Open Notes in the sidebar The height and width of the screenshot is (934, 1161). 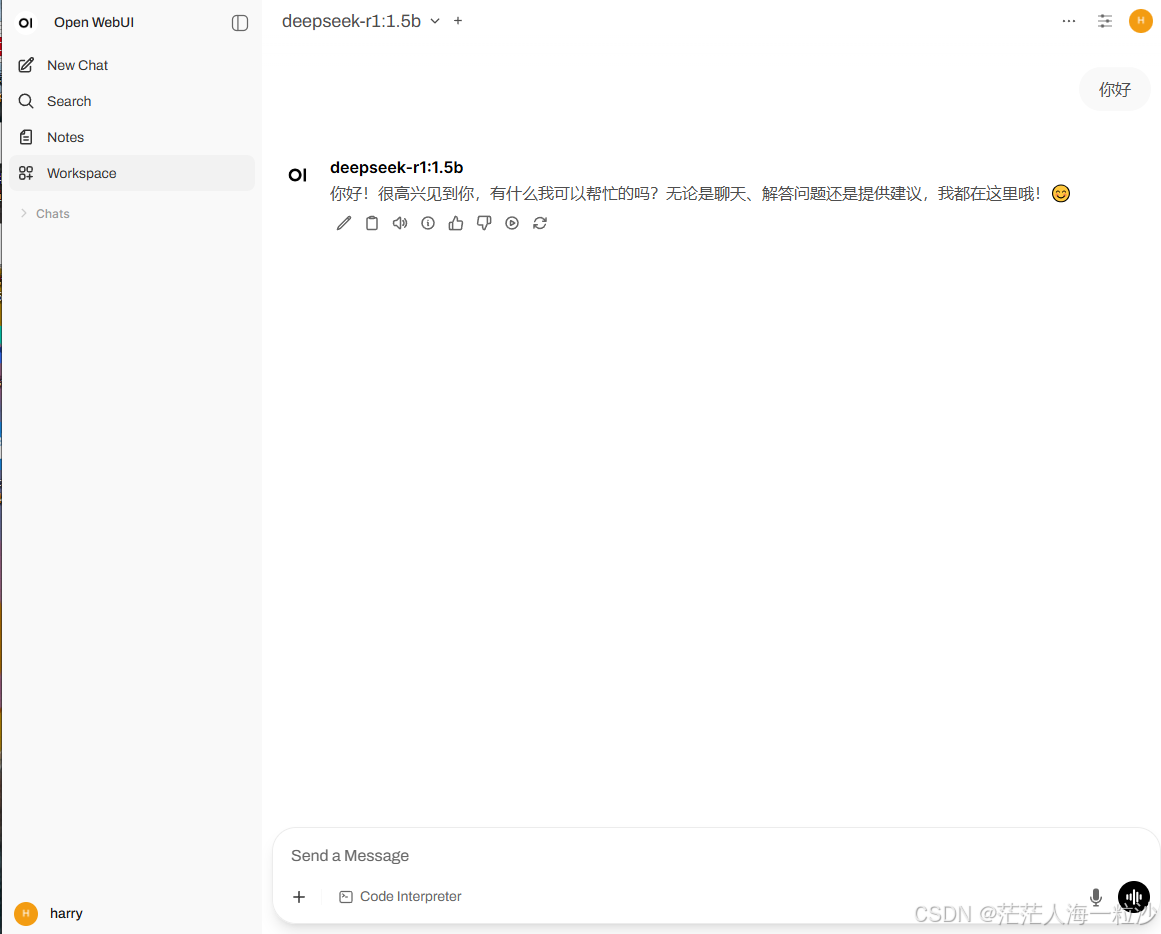(133, 137)
